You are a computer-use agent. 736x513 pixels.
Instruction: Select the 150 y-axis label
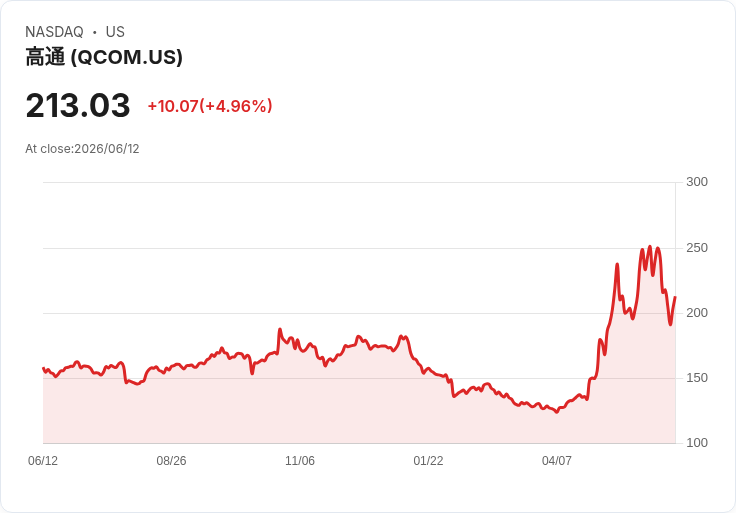tap(697, 378)
